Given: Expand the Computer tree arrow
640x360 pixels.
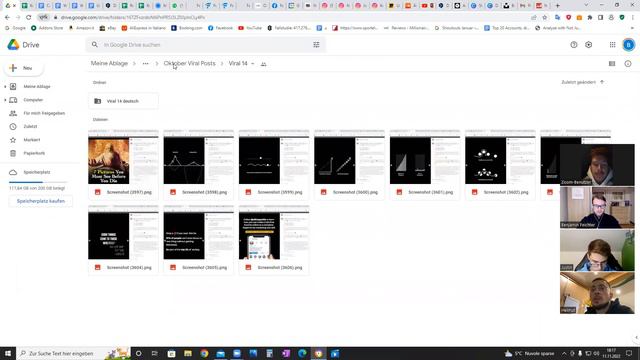Looking at the screenshot, I should click(x=5, y=100).
